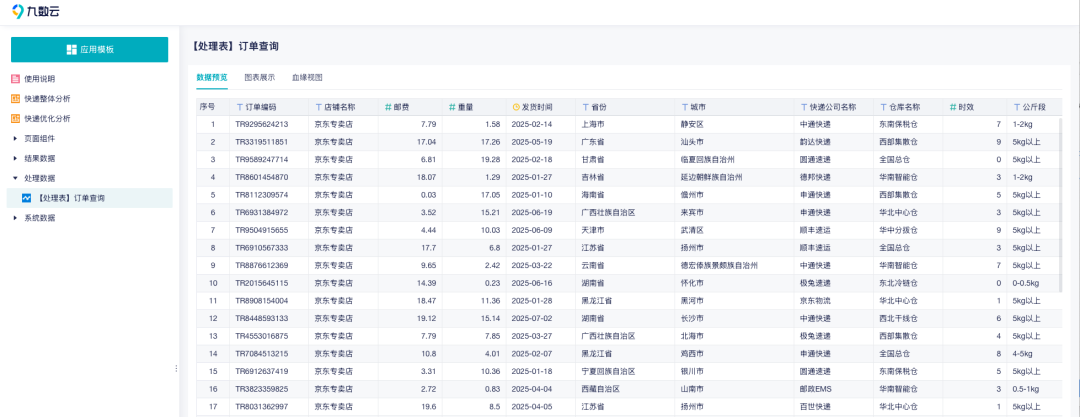Viewport: 1080px width, 417px height.
Task: Click the 延边朝鲜族自治州 city cell
Action: click(x=712, y=177)
